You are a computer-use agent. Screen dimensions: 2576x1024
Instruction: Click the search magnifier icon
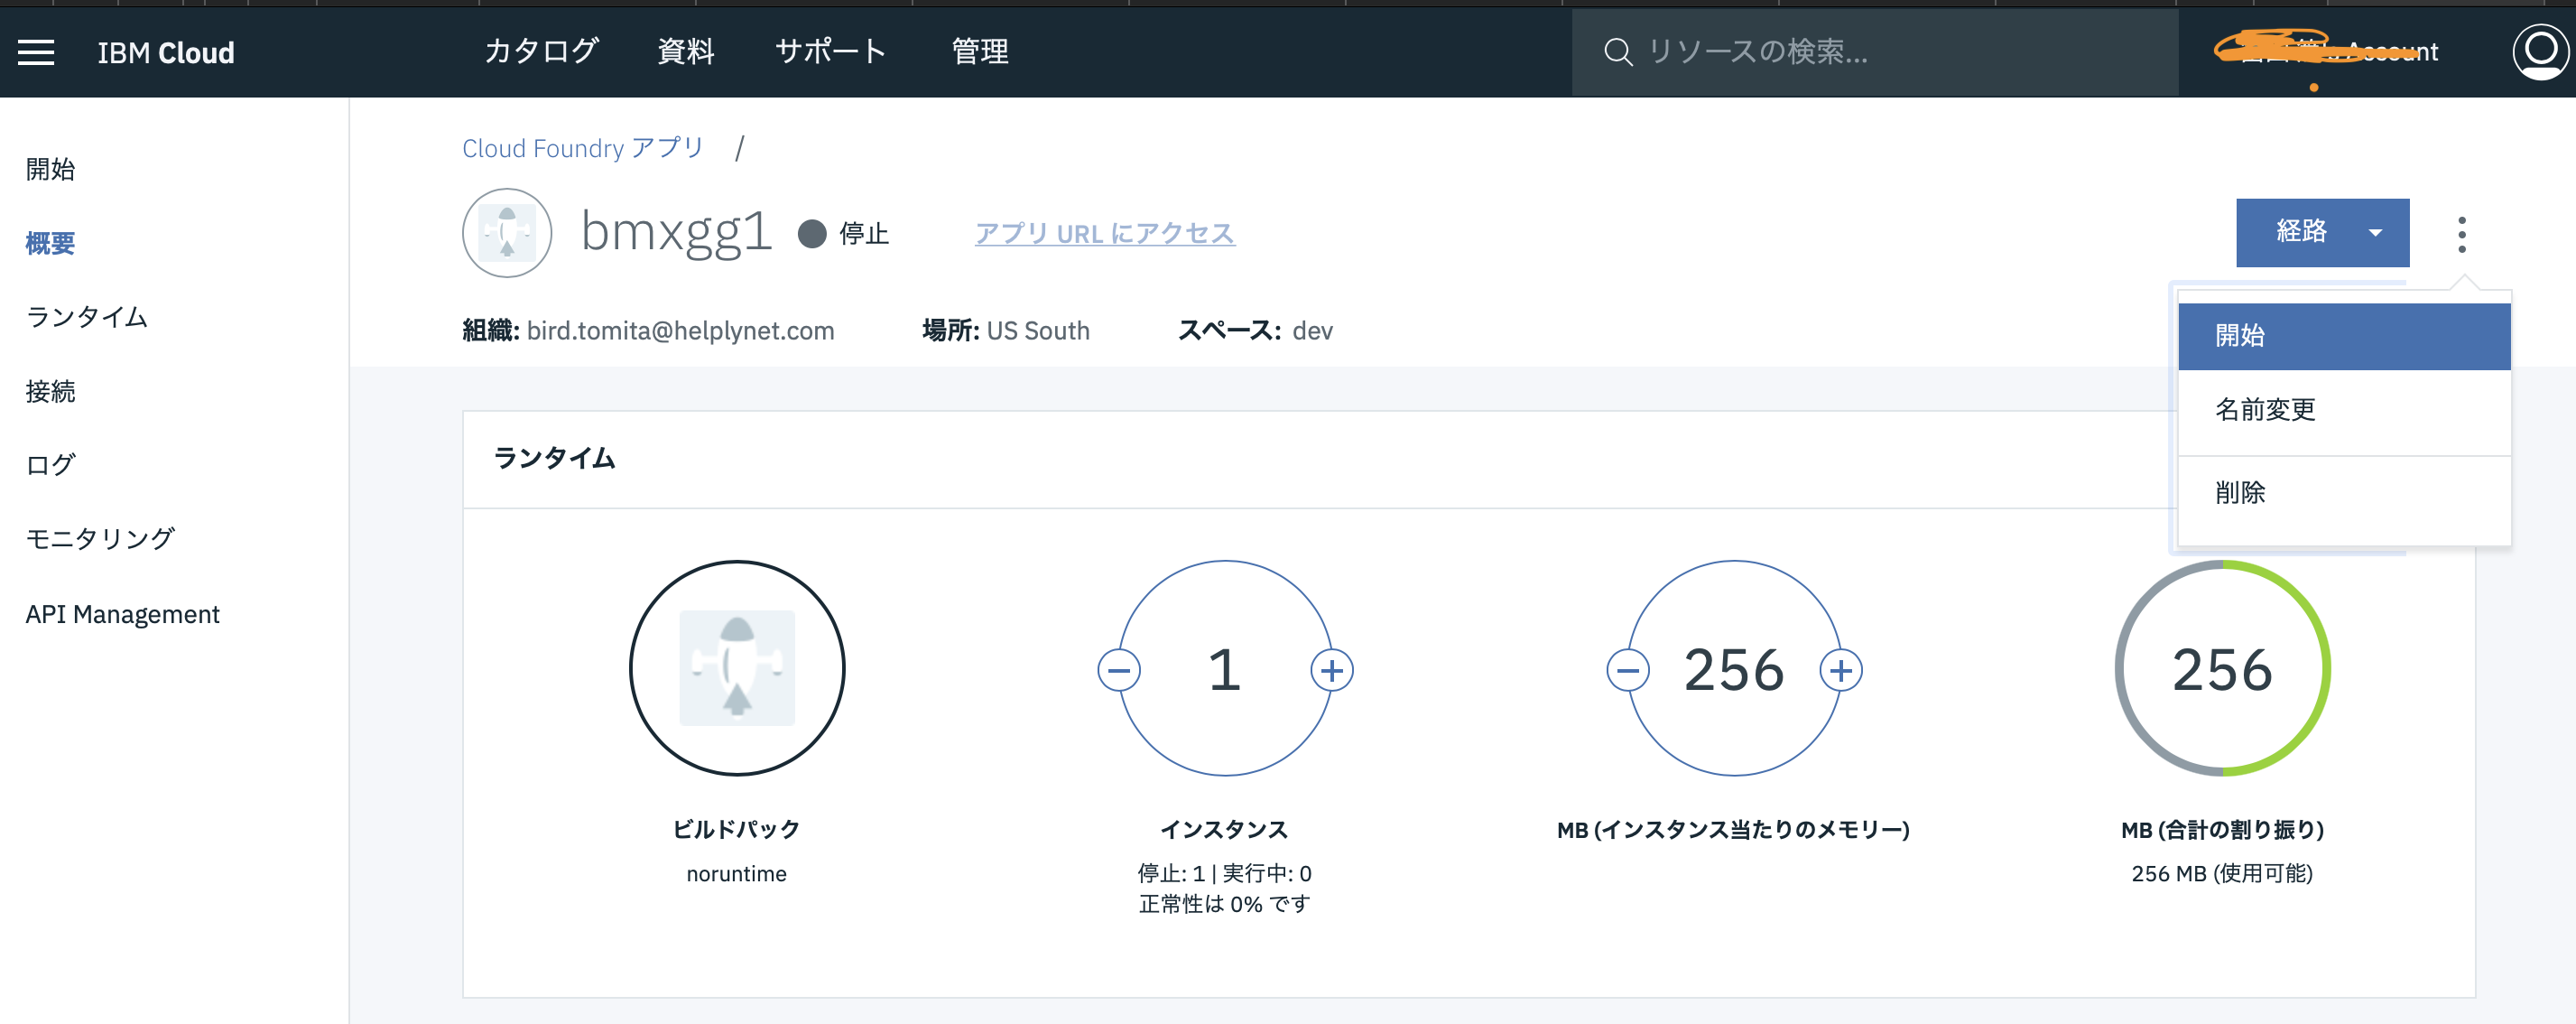(1618, 52)
